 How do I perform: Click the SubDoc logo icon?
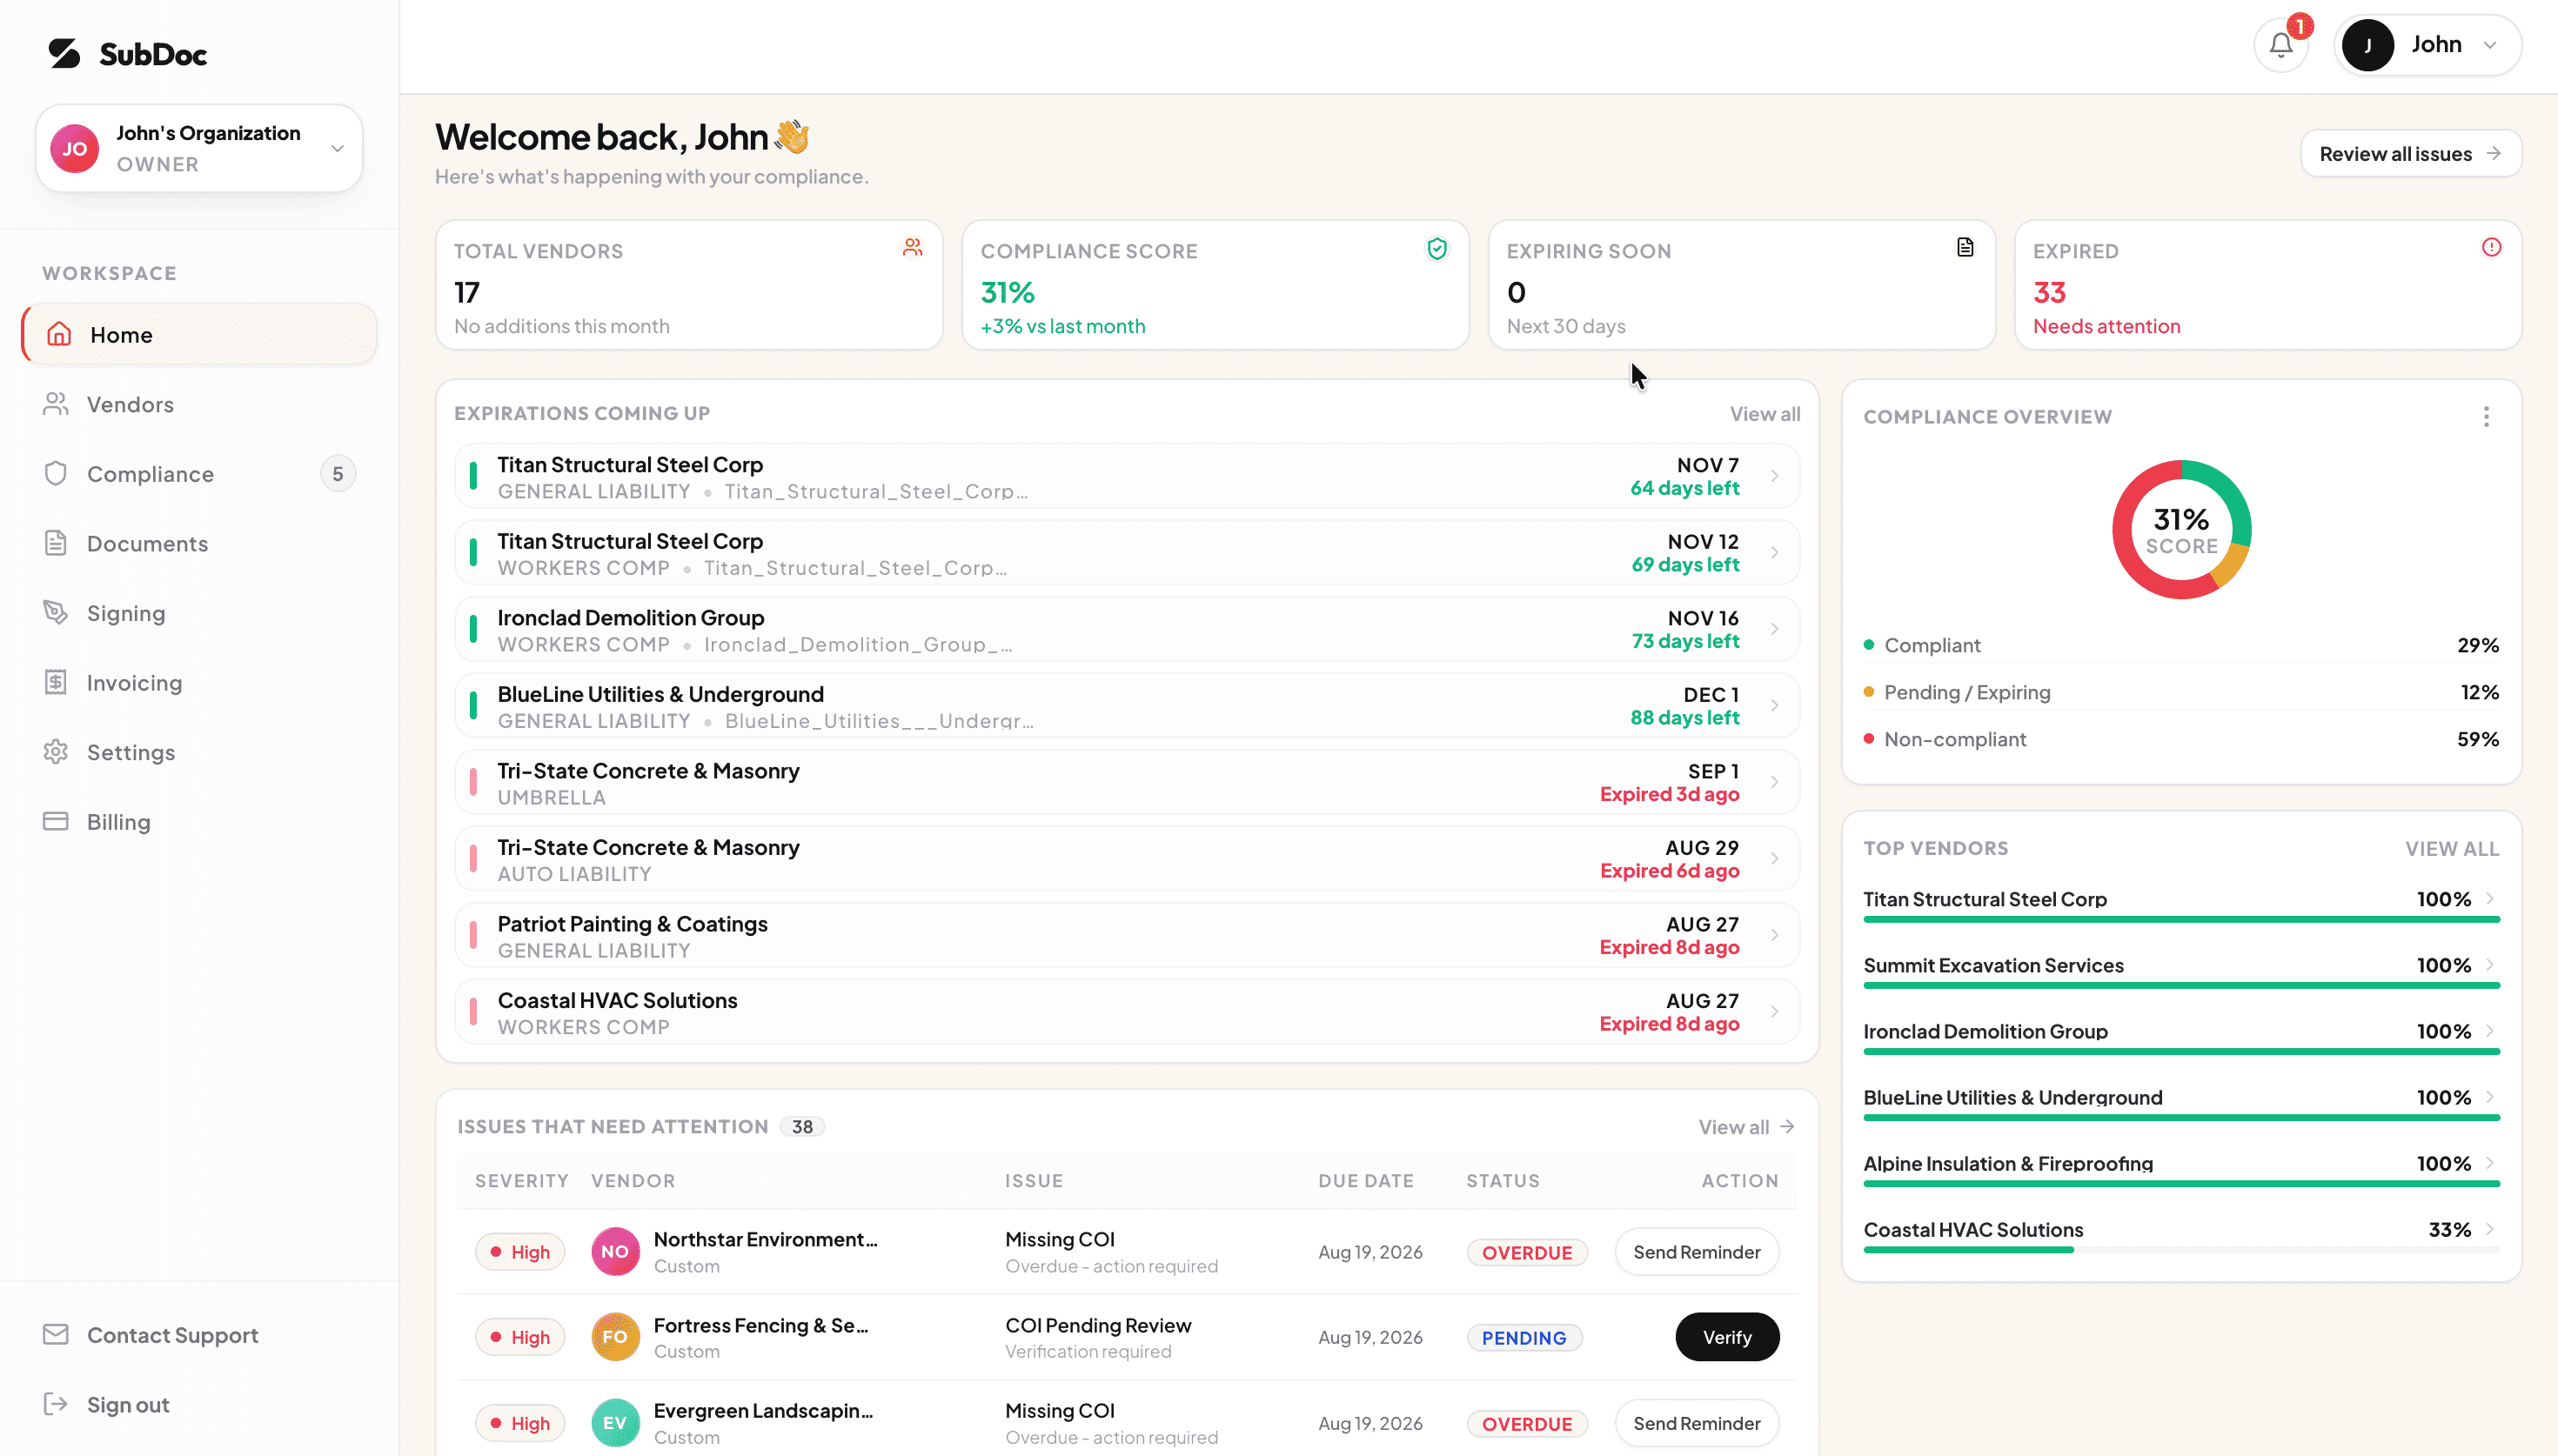(x=65, y=53)
